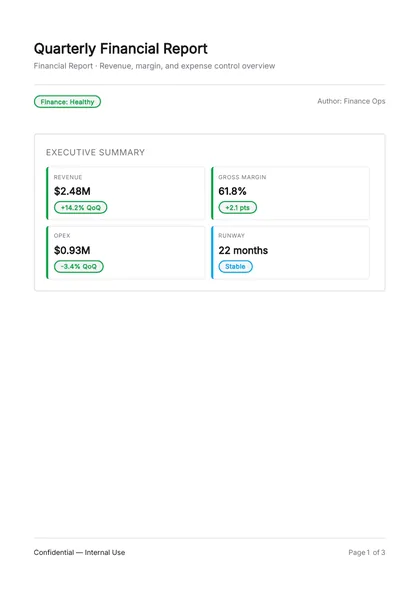Viewport: 420px width, 594px height.
Task: Click the Financial Report subtitle line
Action: pyautogui.click(x=154, y=66)
